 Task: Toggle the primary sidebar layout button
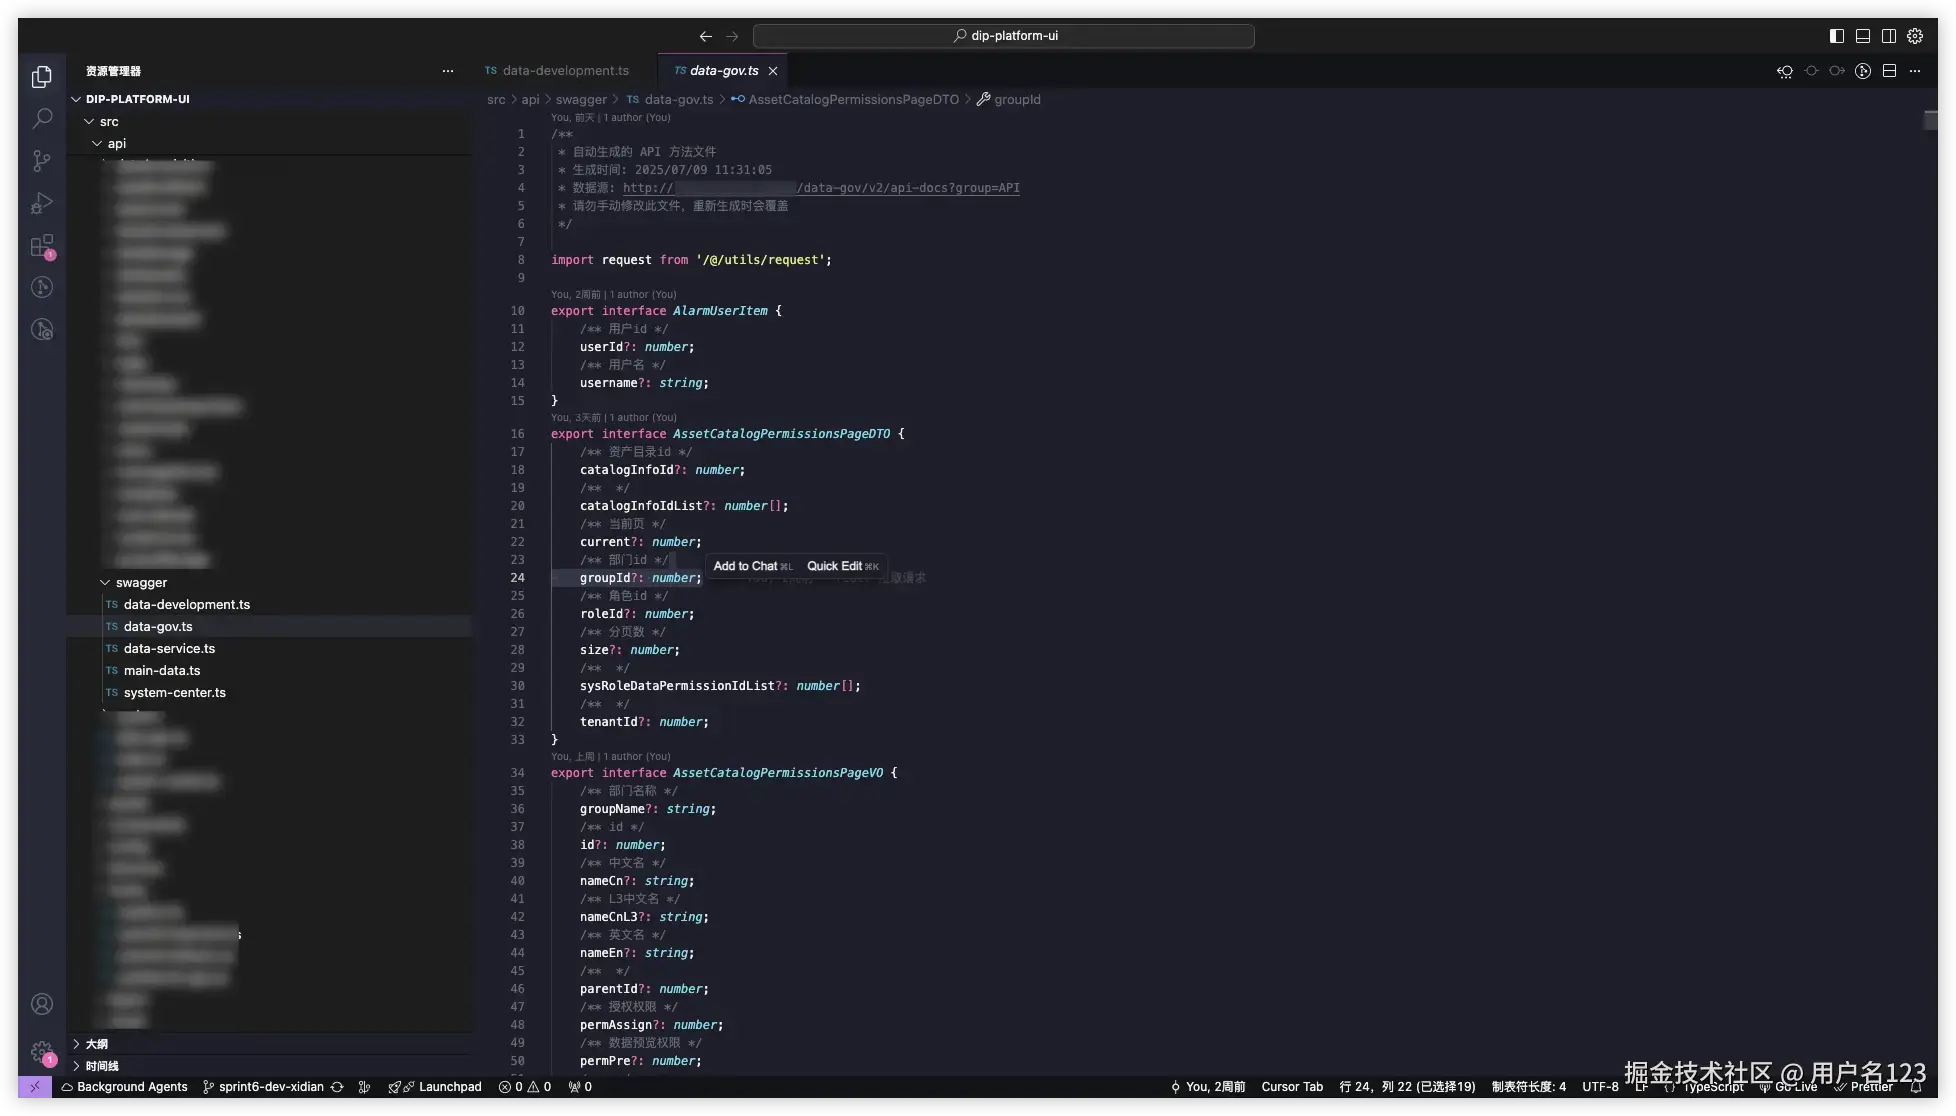(x=1837, y=36)
